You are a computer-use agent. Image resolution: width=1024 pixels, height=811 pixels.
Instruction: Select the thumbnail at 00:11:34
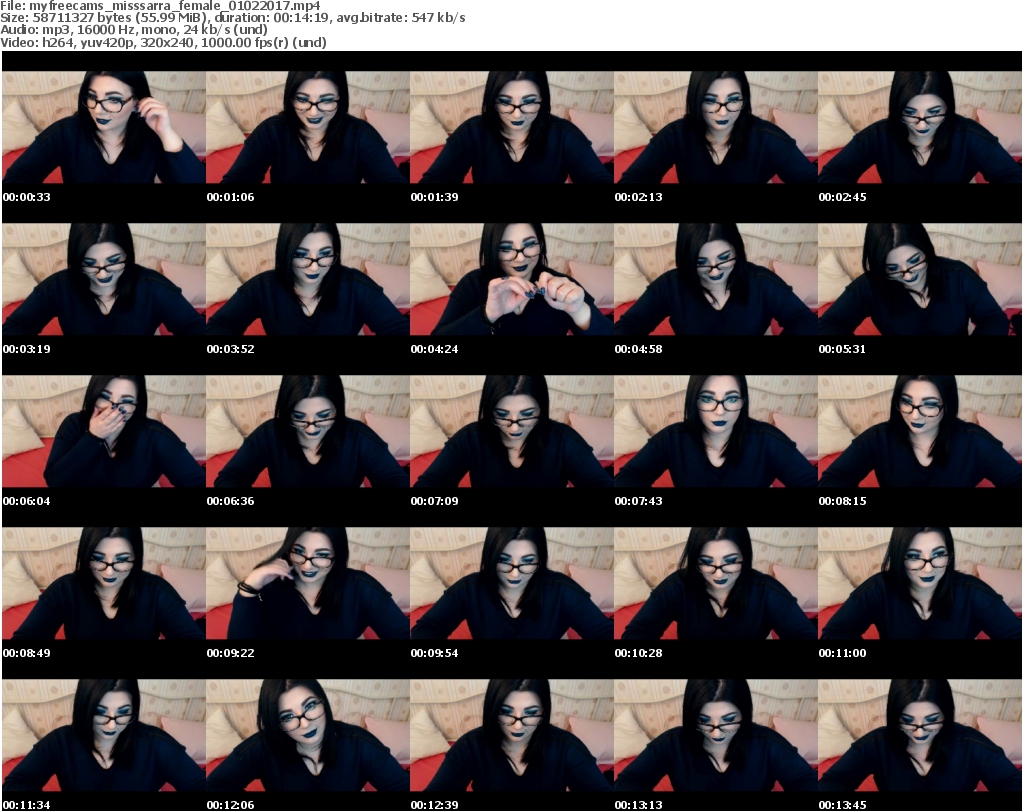click(104, 735)
